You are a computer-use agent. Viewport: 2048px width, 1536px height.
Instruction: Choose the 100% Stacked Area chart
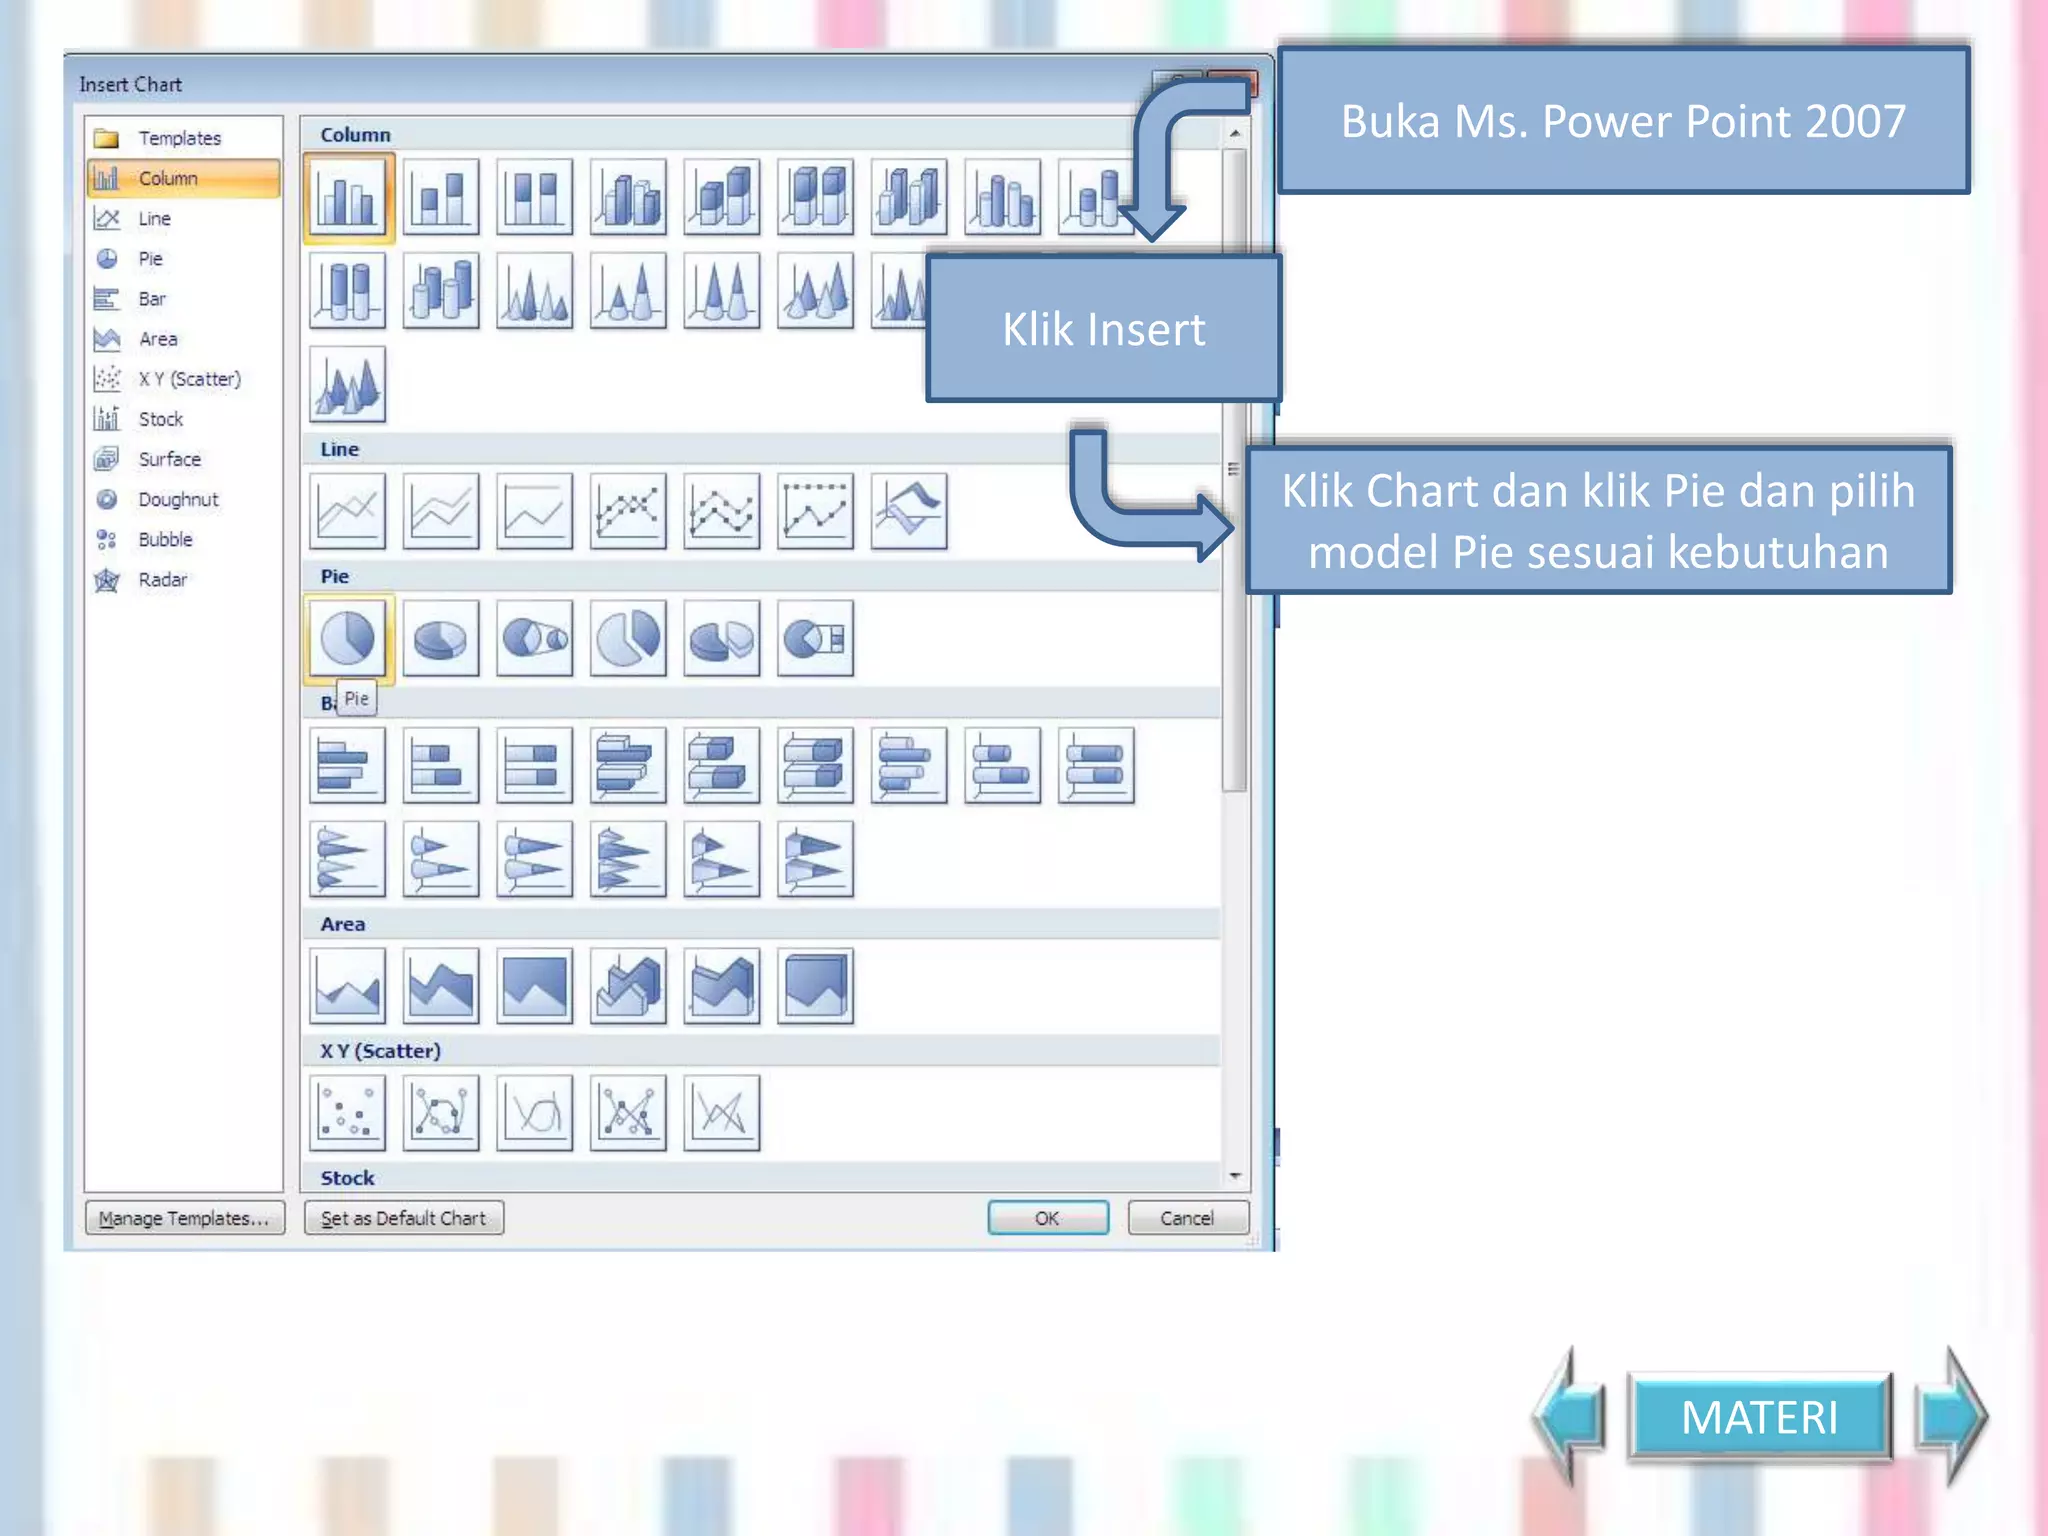click(x=535, y=987)
